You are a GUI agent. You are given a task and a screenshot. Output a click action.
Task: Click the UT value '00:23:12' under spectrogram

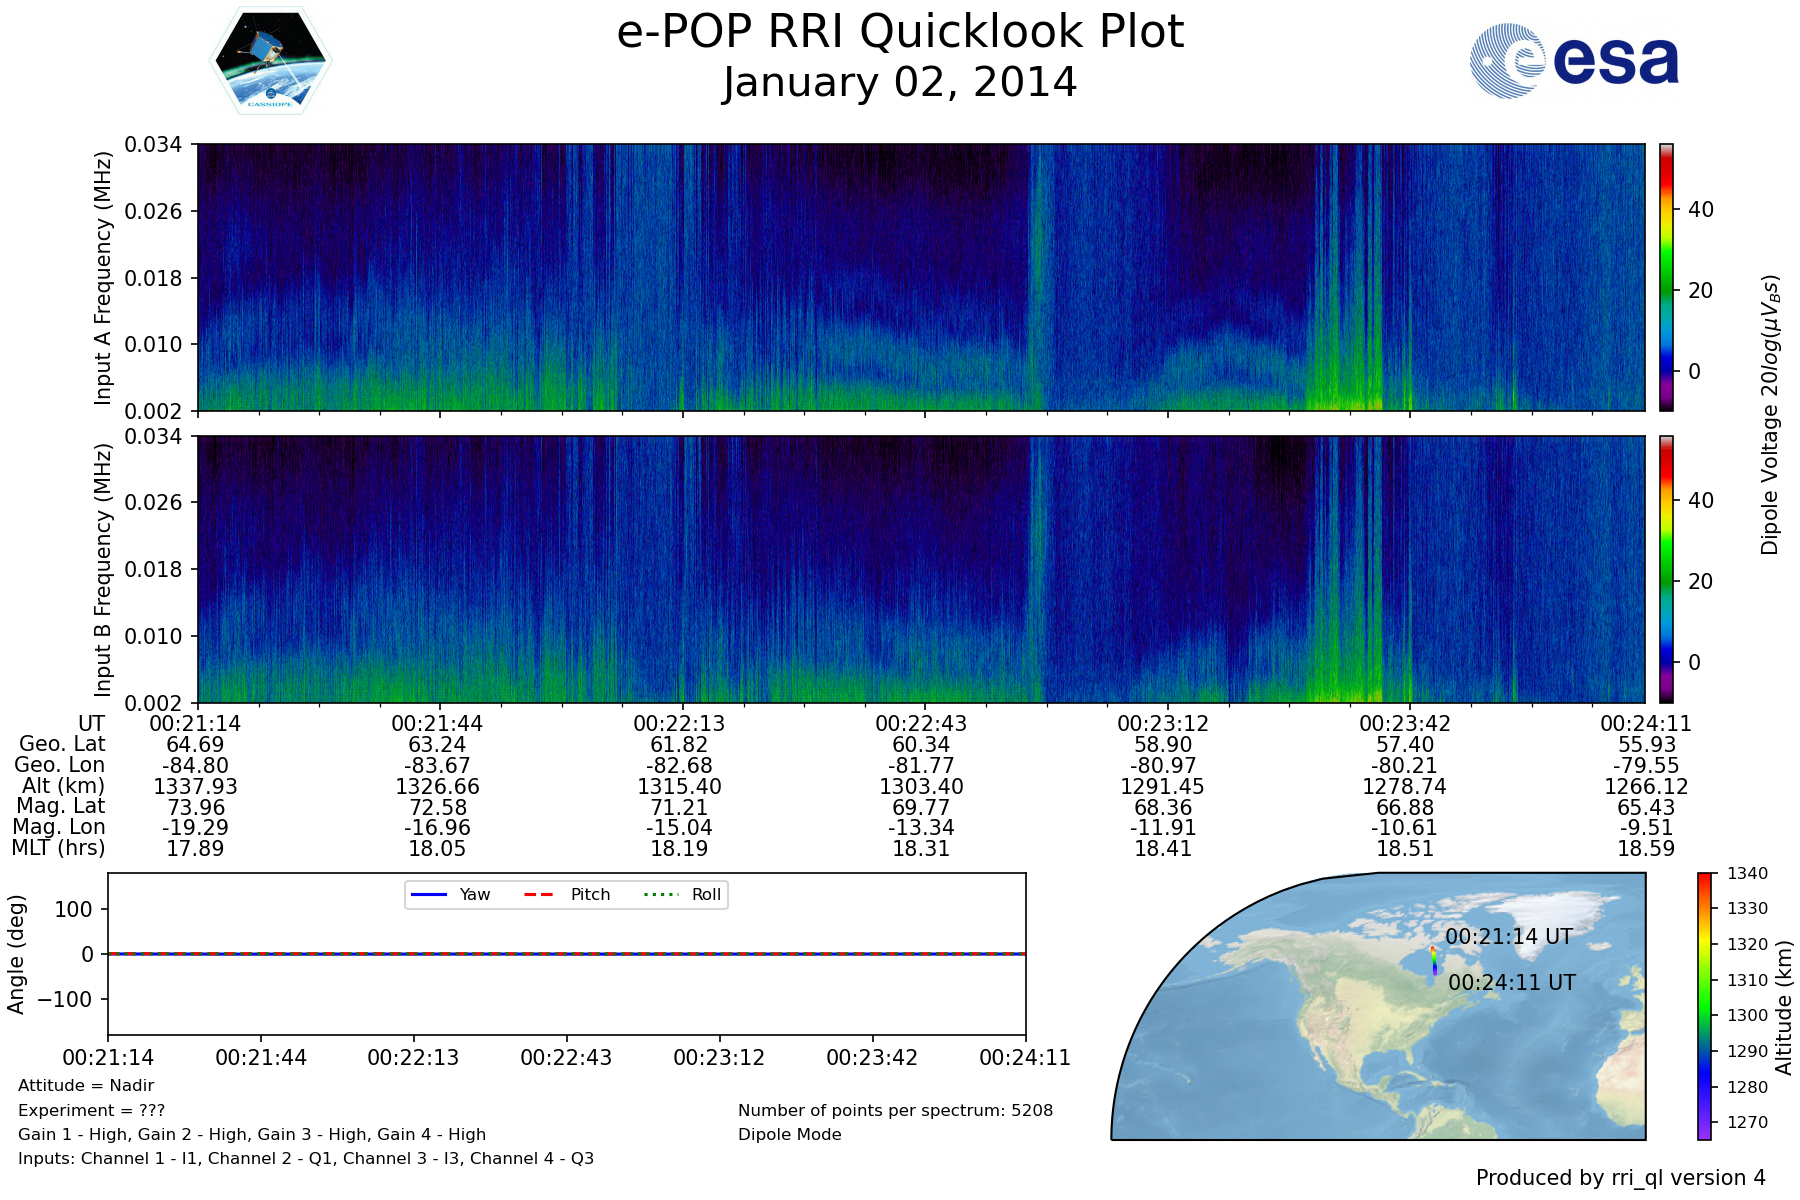[1163, 723]
